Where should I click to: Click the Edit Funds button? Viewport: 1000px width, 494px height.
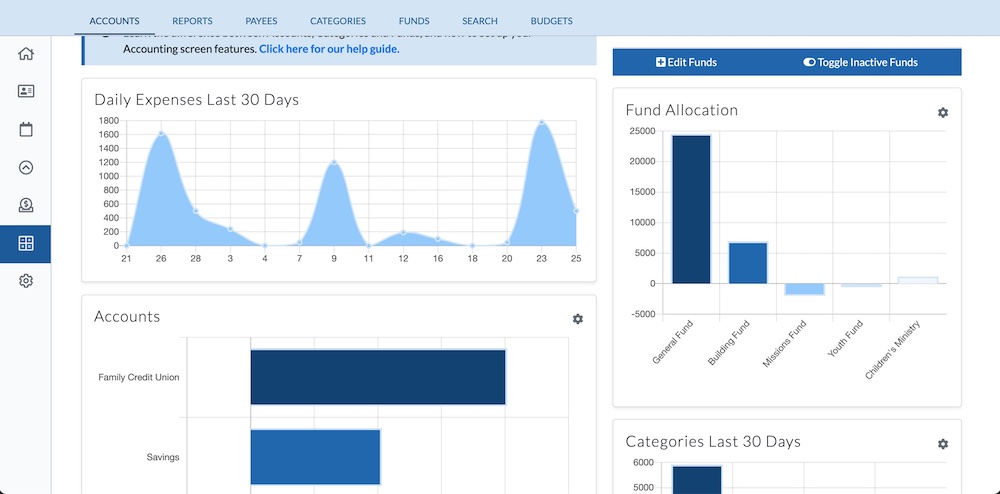click(x=686, y=62)
